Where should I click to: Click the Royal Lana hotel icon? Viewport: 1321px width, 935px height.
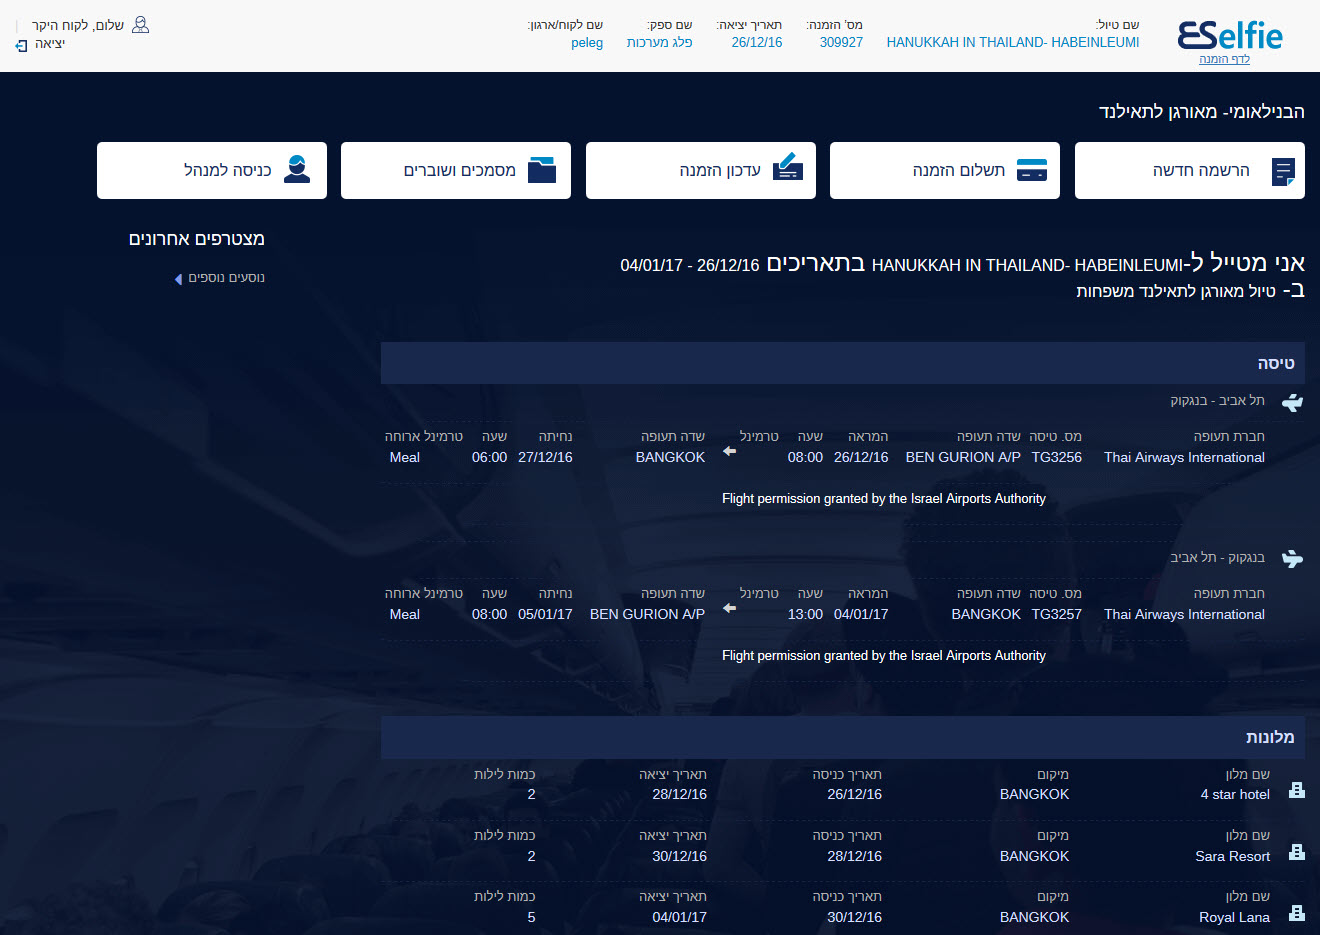(1297, 914)
